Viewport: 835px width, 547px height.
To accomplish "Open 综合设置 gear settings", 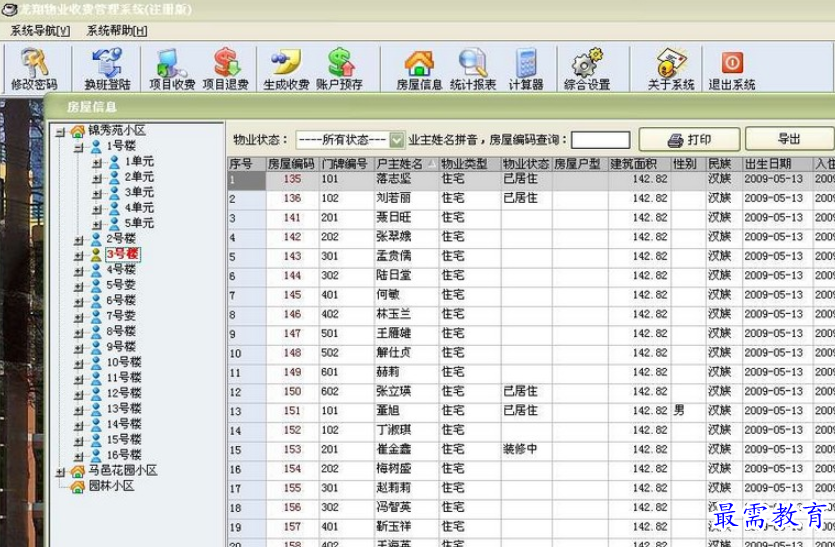I will point(586,69).
